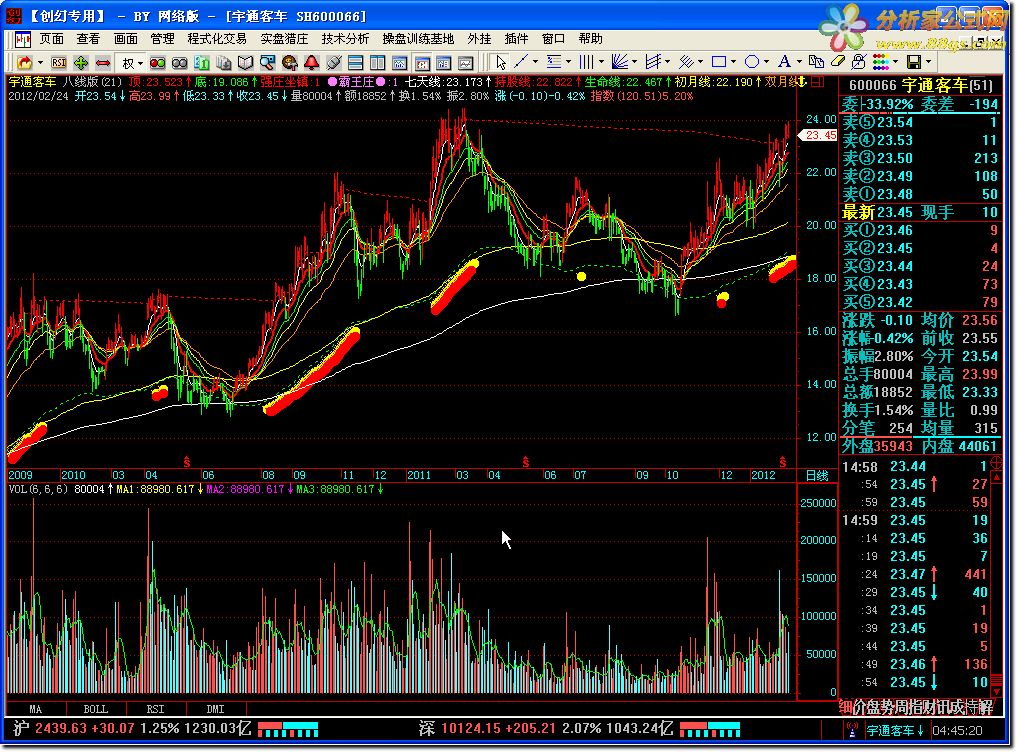Click the vertical split window layout icon
1018x752 pixels.
click(377, 63)
